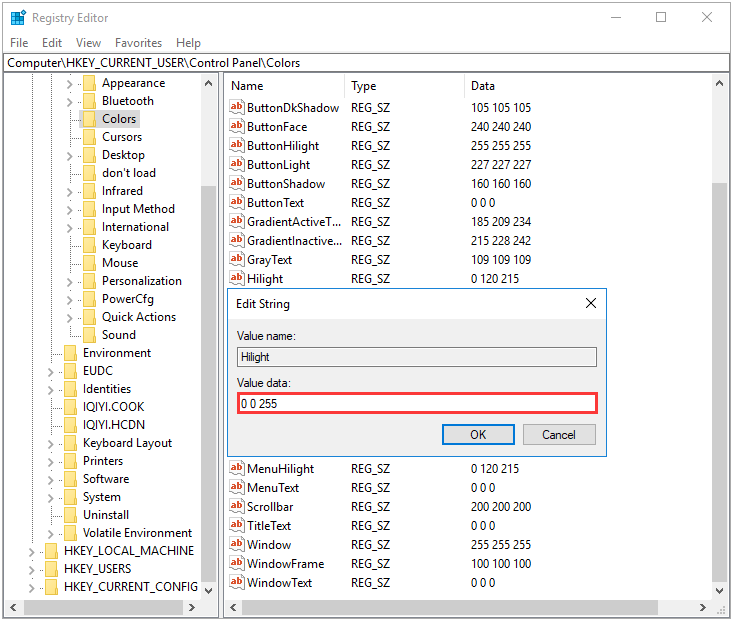The height and width of the screenshot is (622, 734).
Task: Click the Uninstall folder icon
Action: (x=70, y=515)
